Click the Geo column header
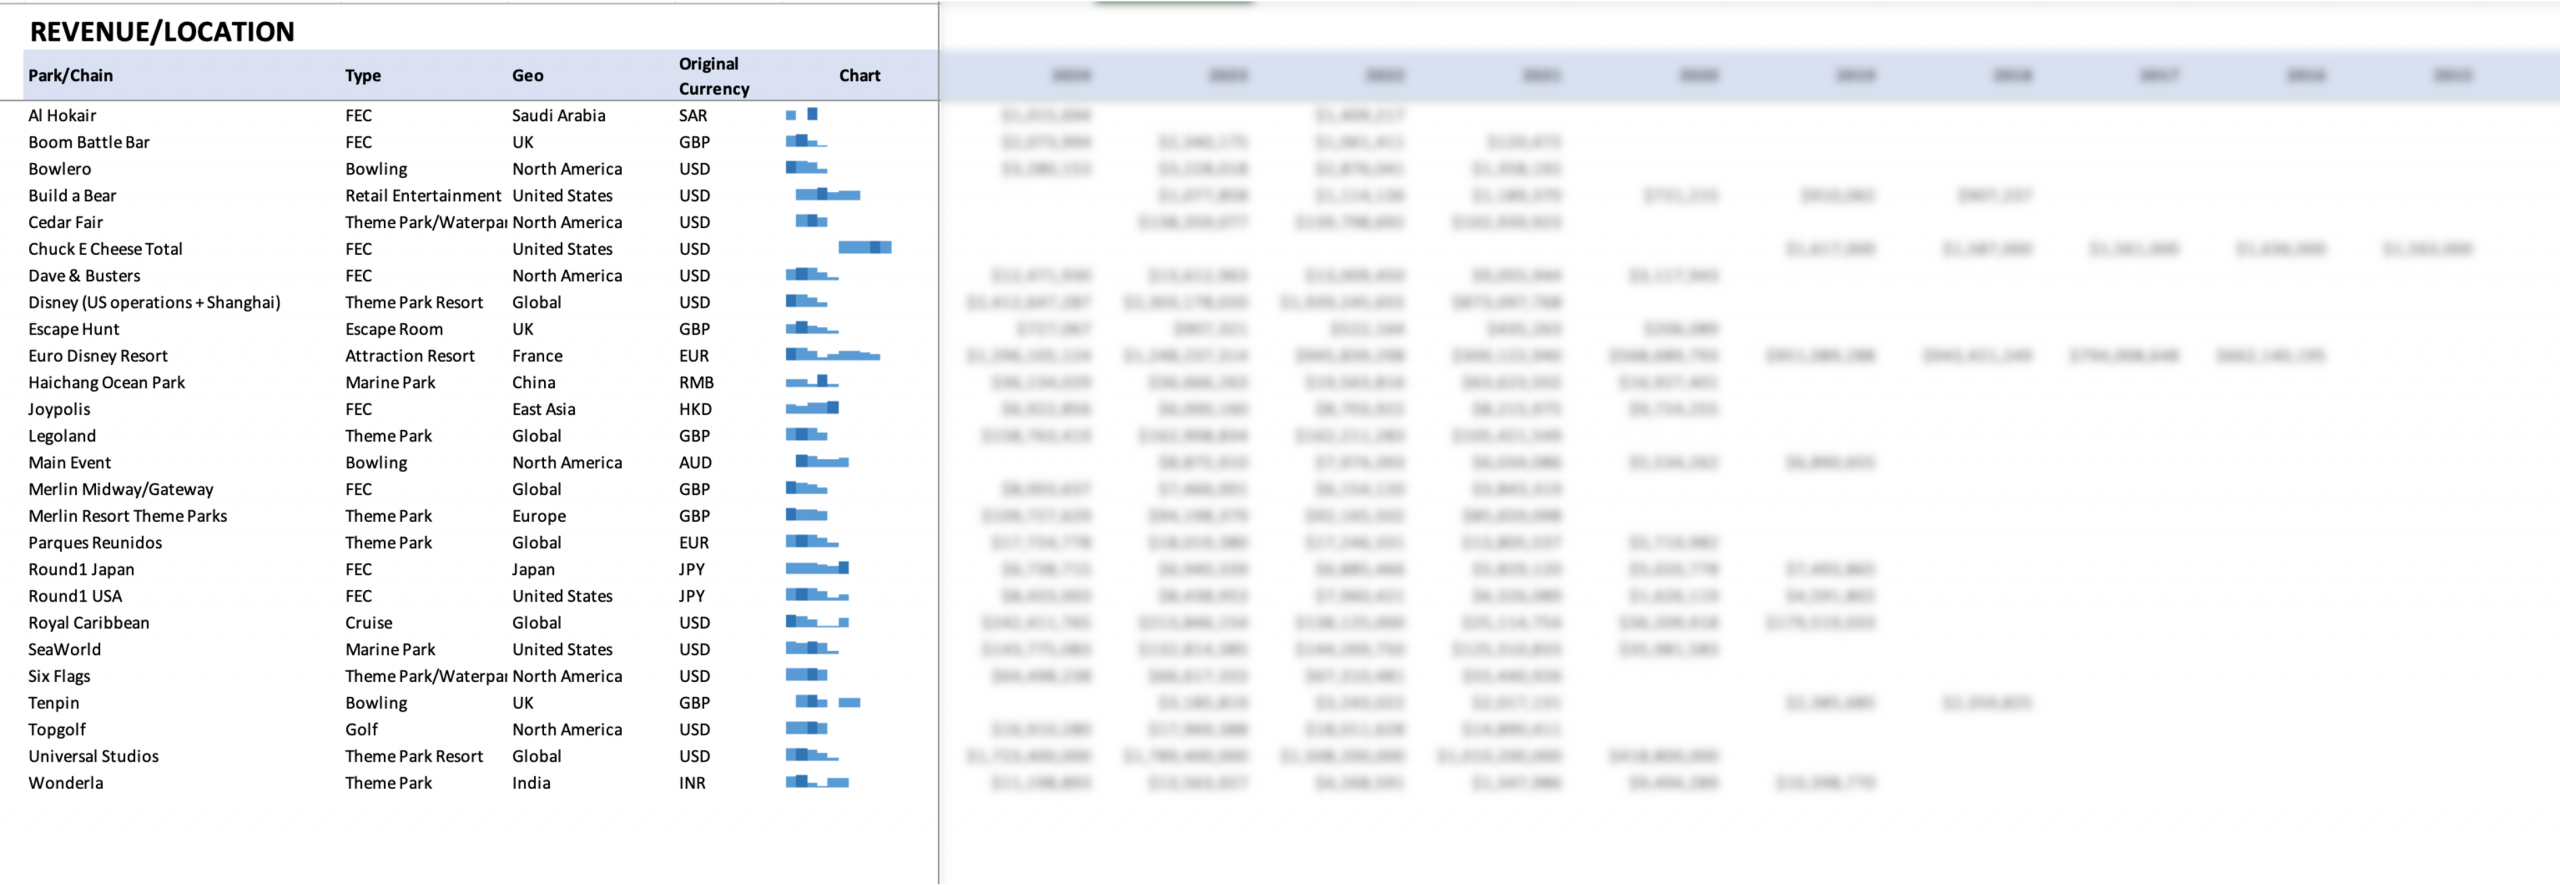This screenshot has width=2560, height=885. tap(527, 76)
